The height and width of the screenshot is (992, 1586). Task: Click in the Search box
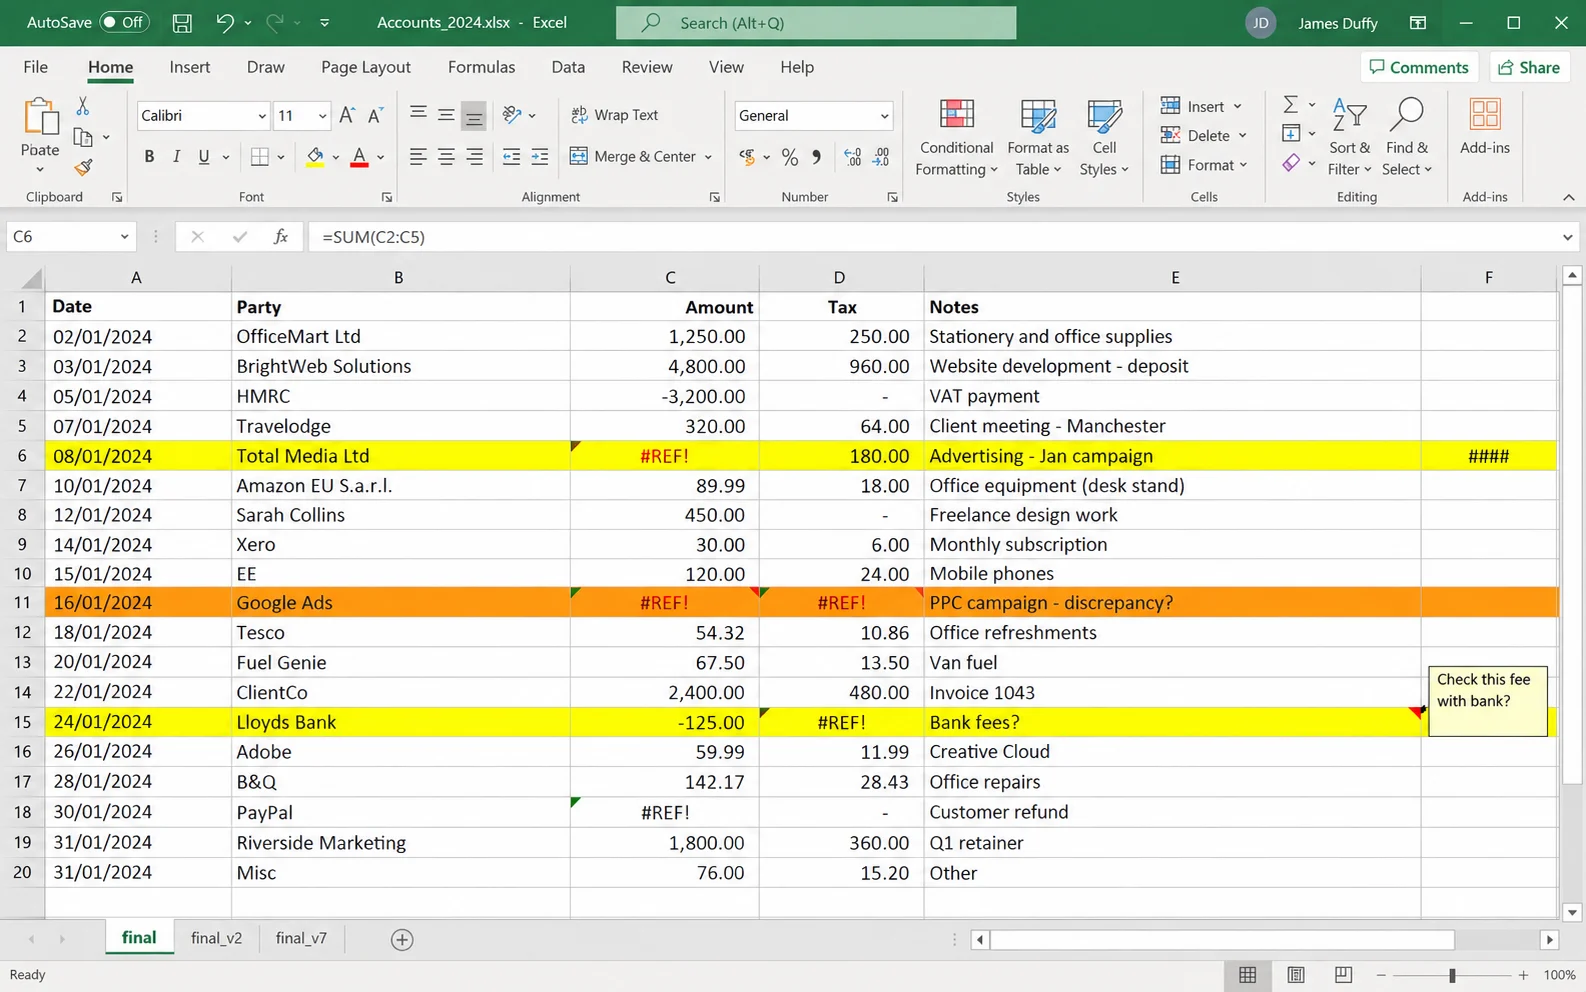[816, 22]
